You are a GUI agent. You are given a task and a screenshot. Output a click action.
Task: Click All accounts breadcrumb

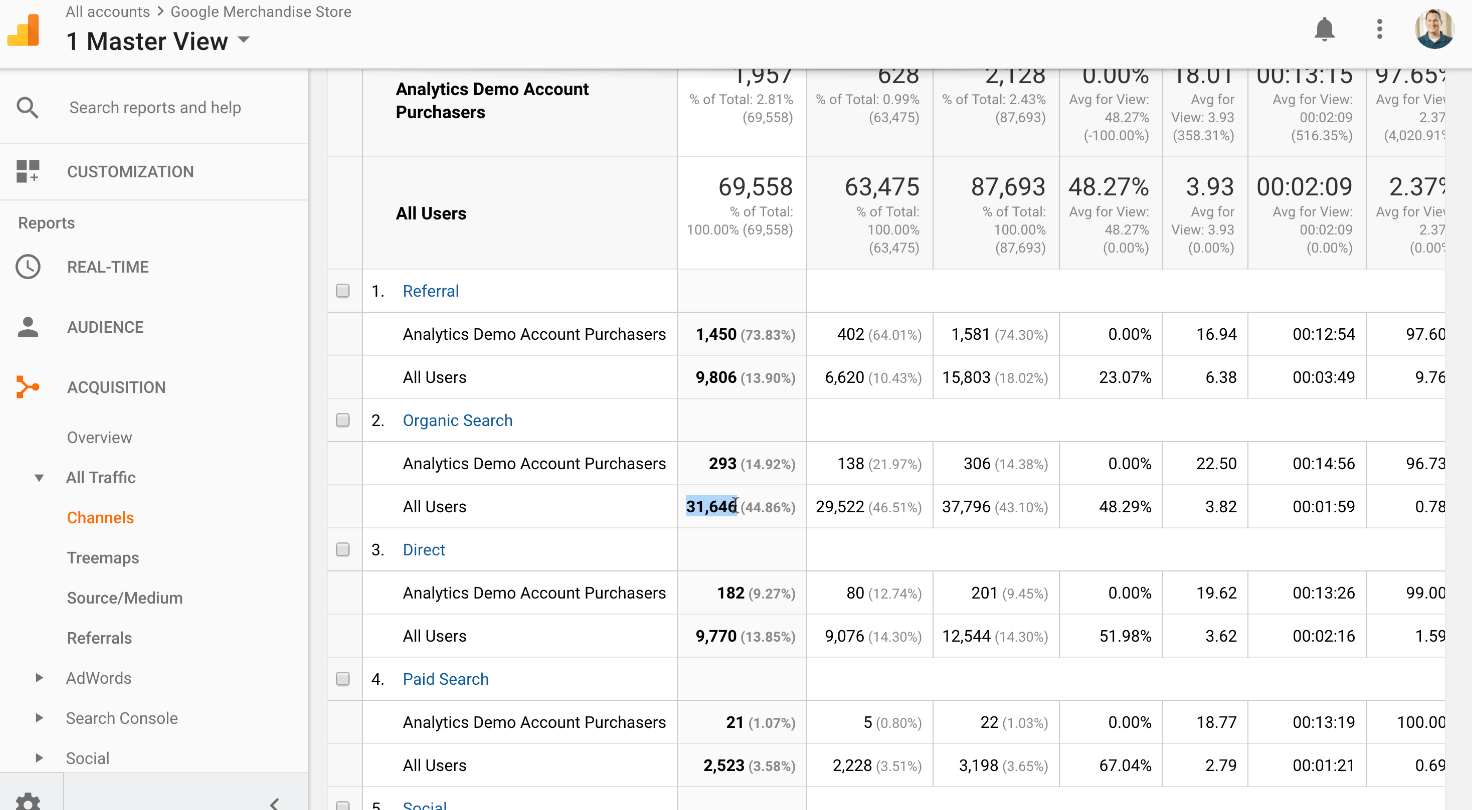pyautogui.click(x=107, y=12)
